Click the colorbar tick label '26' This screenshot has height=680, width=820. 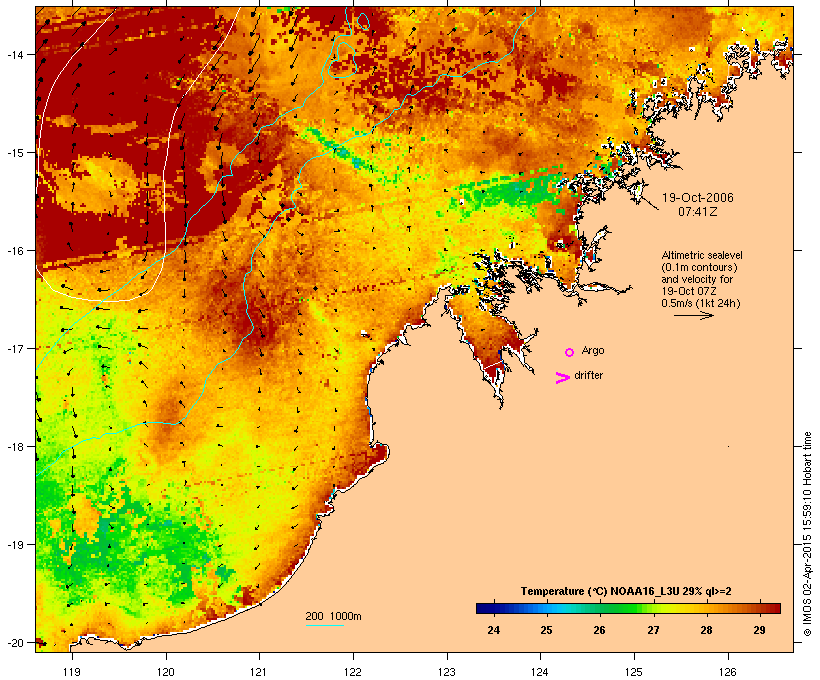[599, 630]
